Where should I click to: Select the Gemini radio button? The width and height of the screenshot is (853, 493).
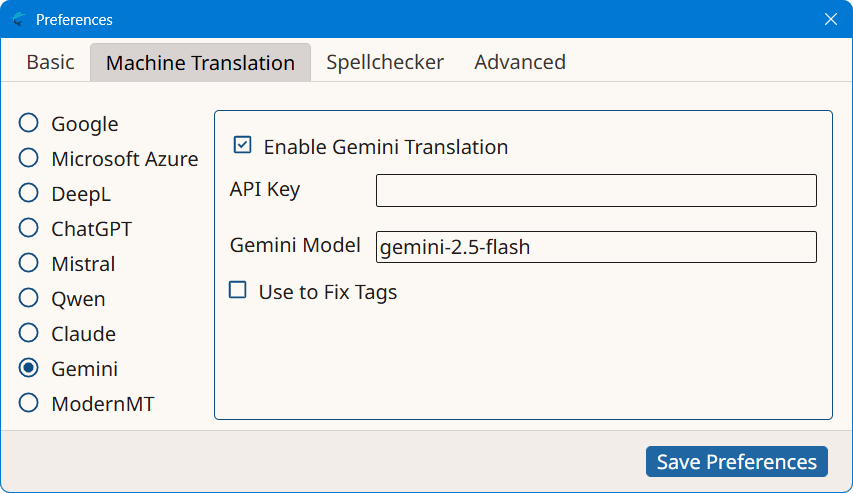[30, 368]
